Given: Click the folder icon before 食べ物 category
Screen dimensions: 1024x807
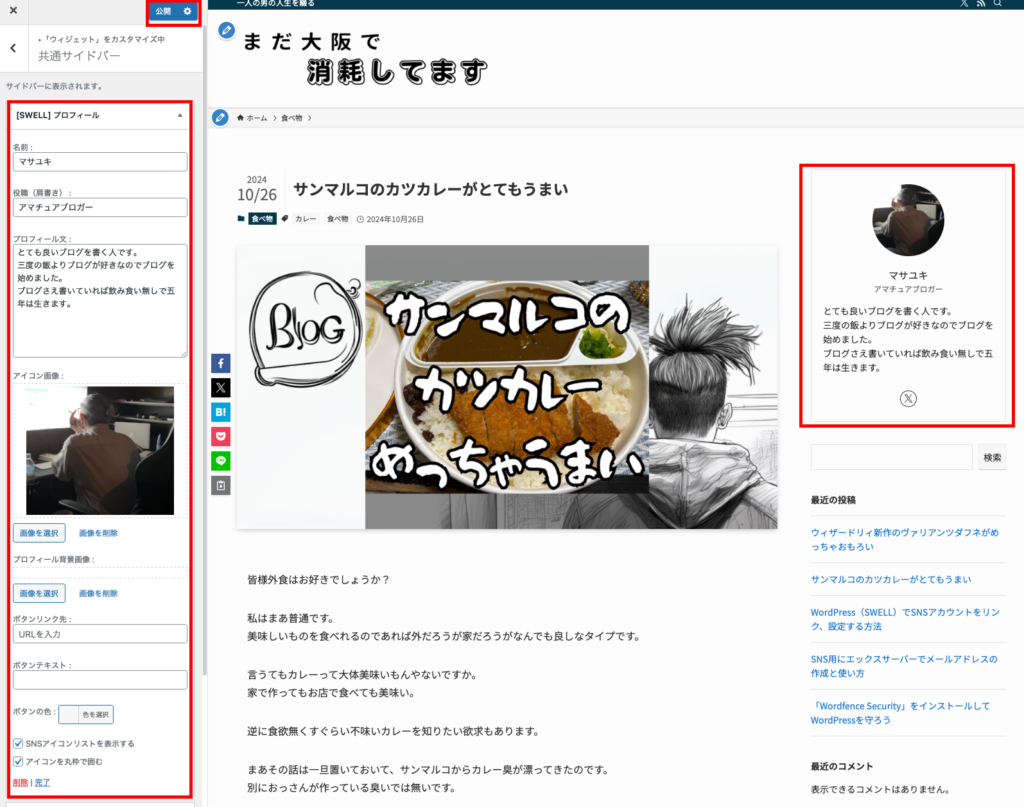Looking at the screenshot, I should pos(241,219).
